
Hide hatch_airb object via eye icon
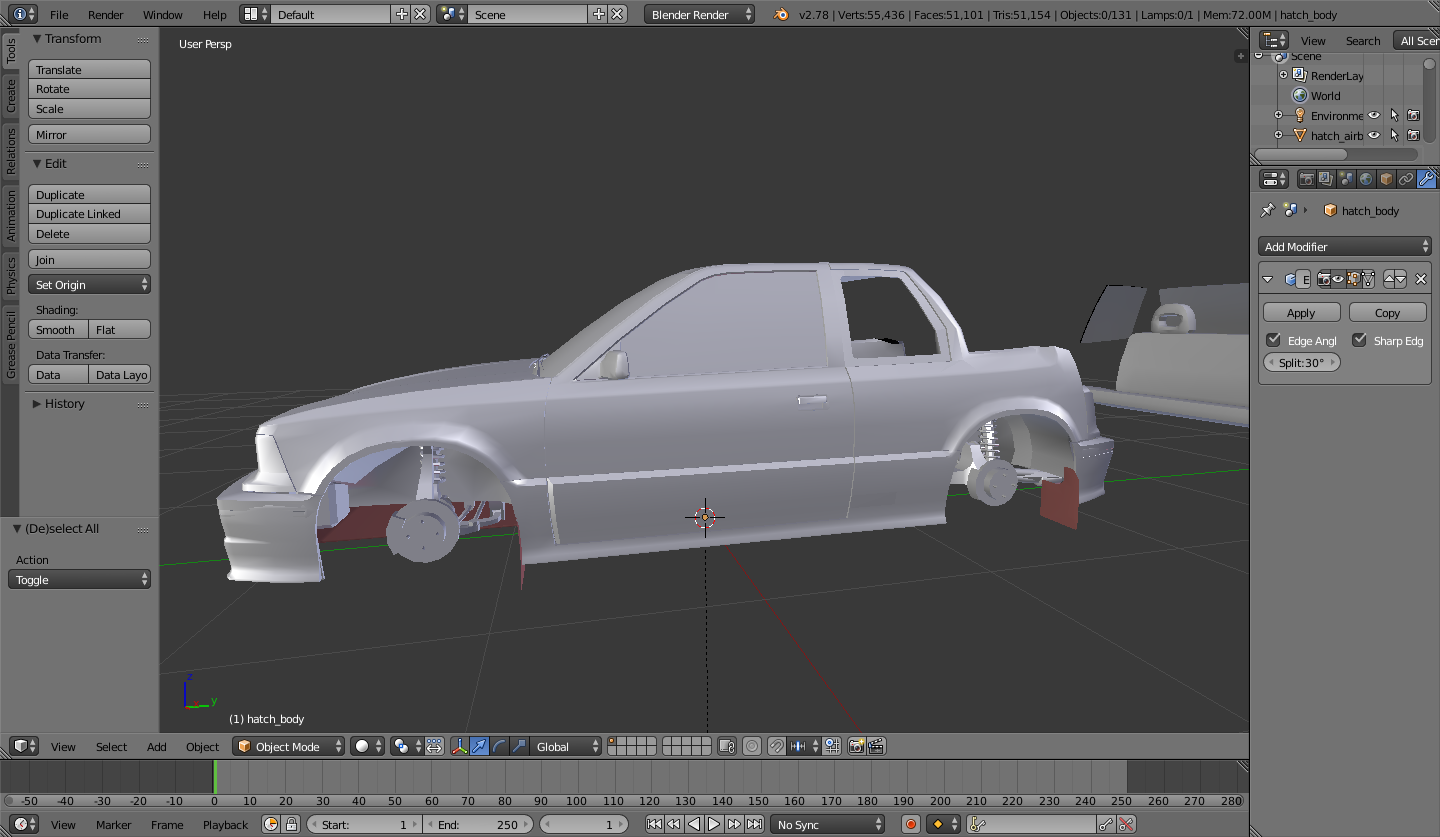point(1374,135)
